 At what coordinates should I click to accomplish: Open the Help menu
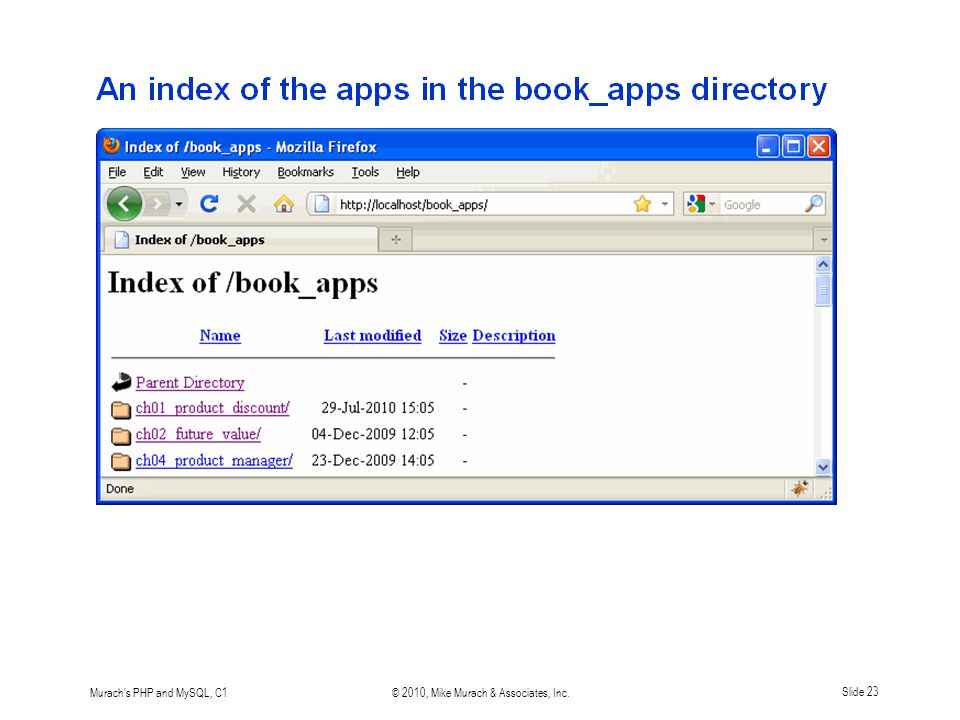408,172
